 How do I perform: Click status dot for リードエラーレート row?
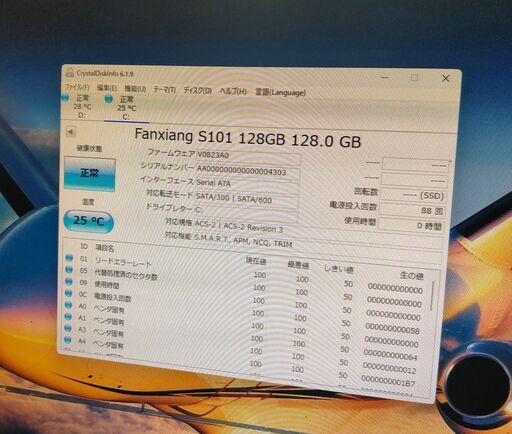click(69, 258)
